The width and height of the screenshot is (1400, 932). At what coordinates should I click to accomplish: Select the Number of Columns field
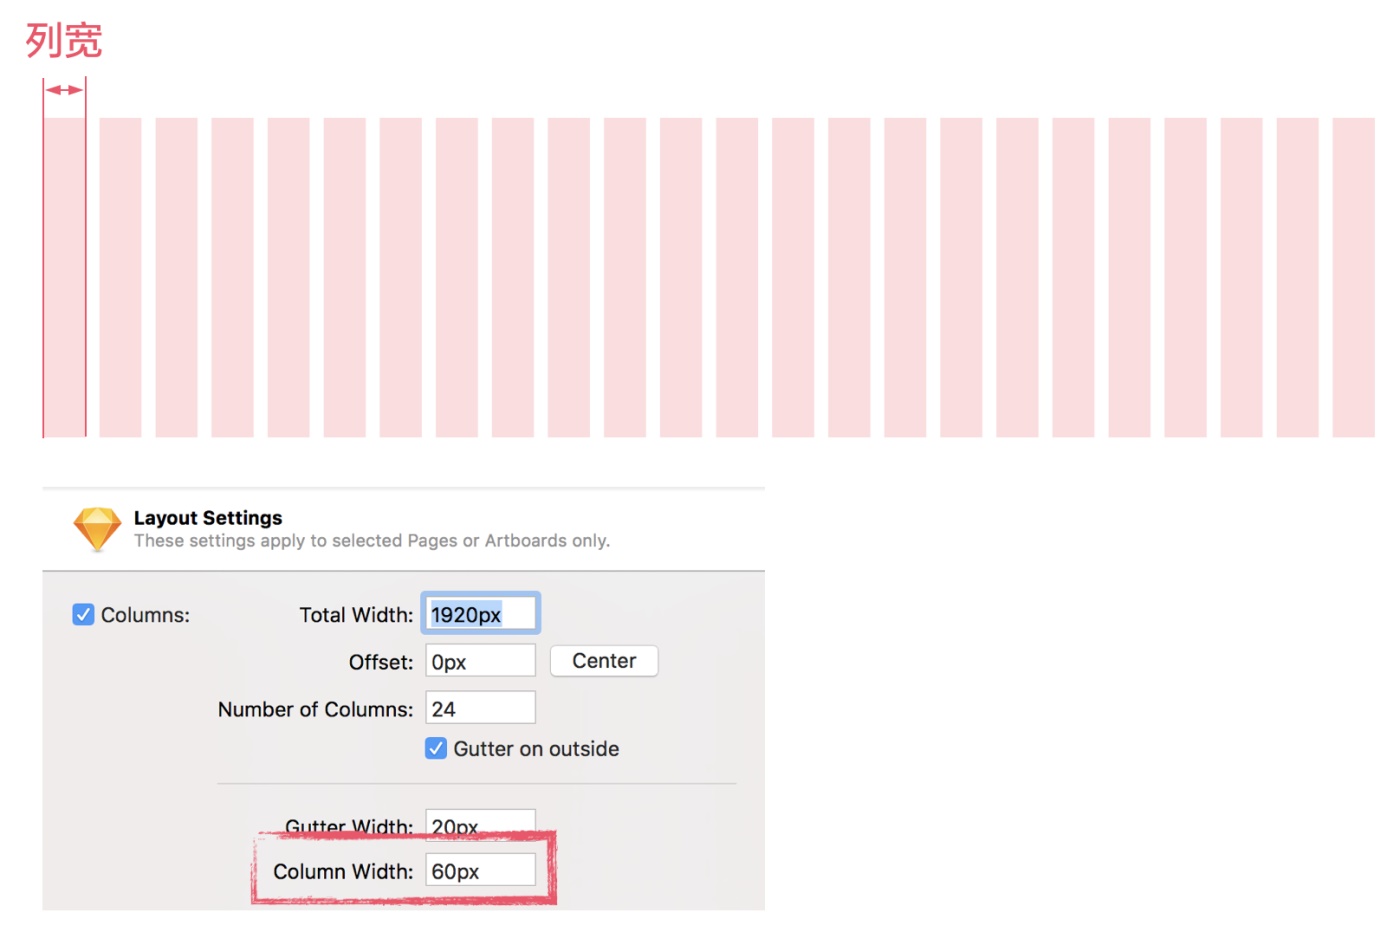pos(480,709)
